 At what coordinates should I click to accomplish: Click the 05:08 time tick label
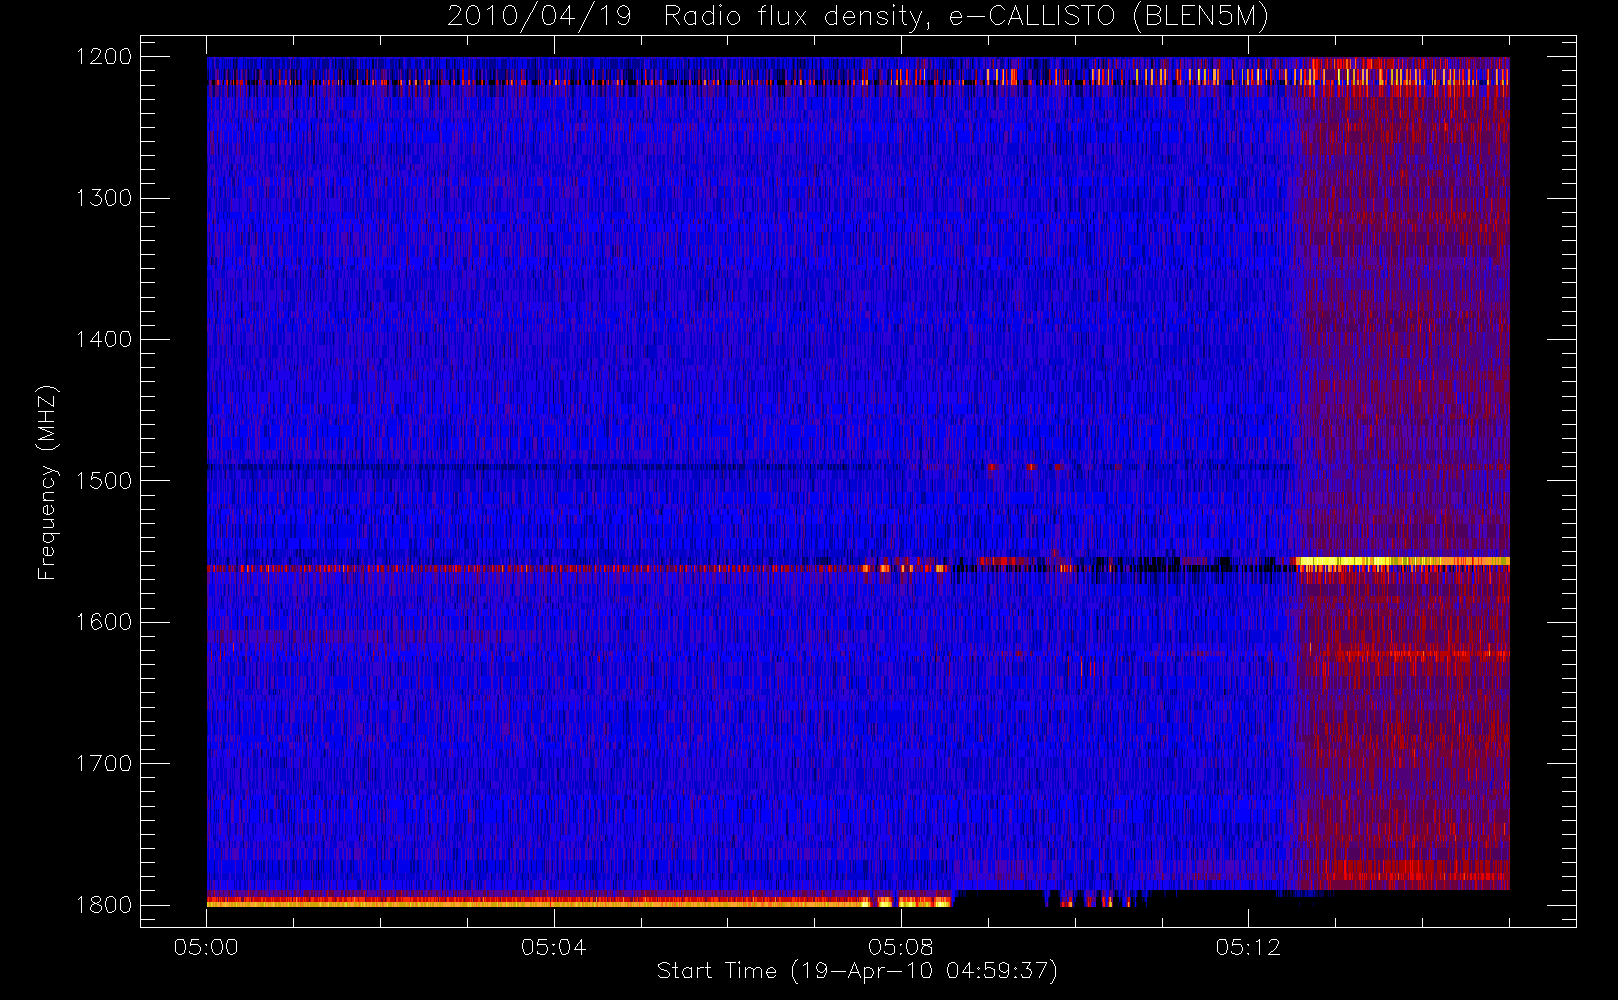tap(900, 947)
